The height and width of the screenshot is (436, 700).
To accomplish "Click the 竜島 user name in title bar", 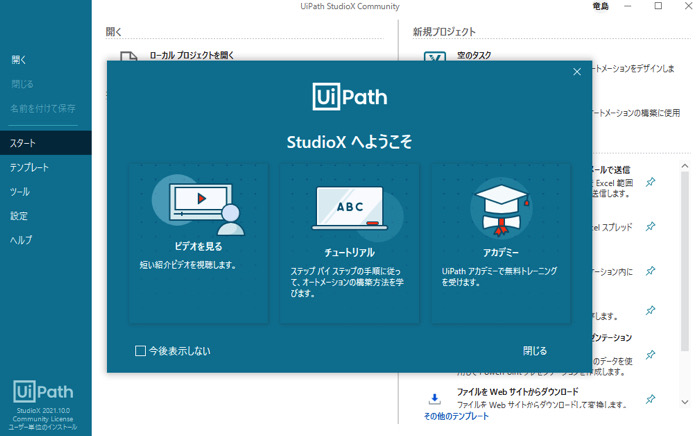I will tap(600, 6).
